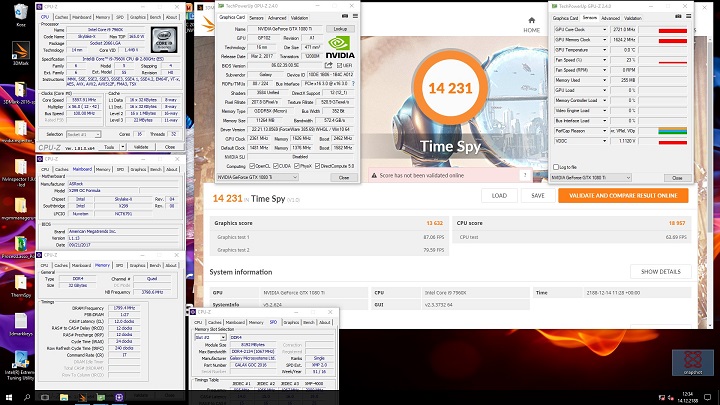Open About tab in CPU-Z SPD window

click(x=325, y=322)
